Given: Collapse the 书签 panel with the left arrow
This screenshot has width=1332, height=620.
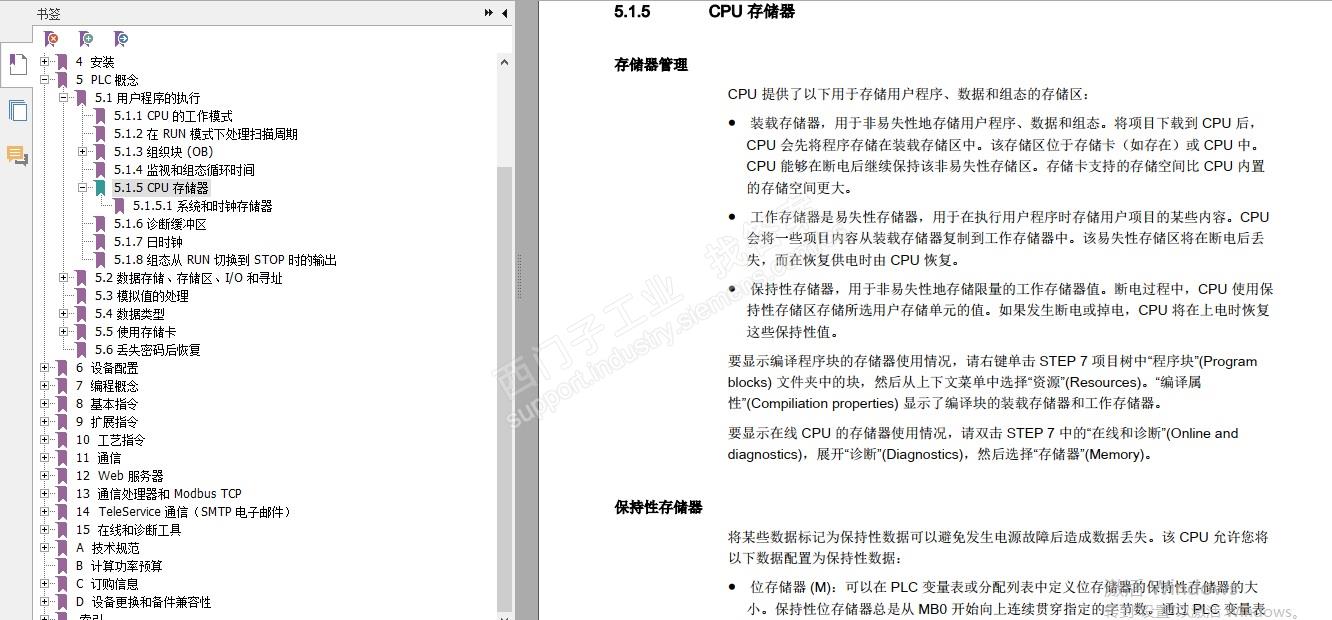Looking at the screenshot, I should pyautogui.click(x=504, y=13).
